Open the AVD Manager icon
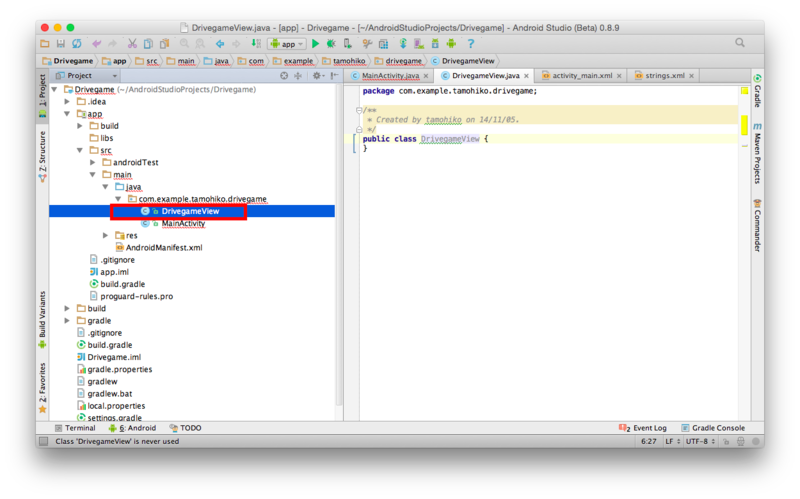 (419, 44)
